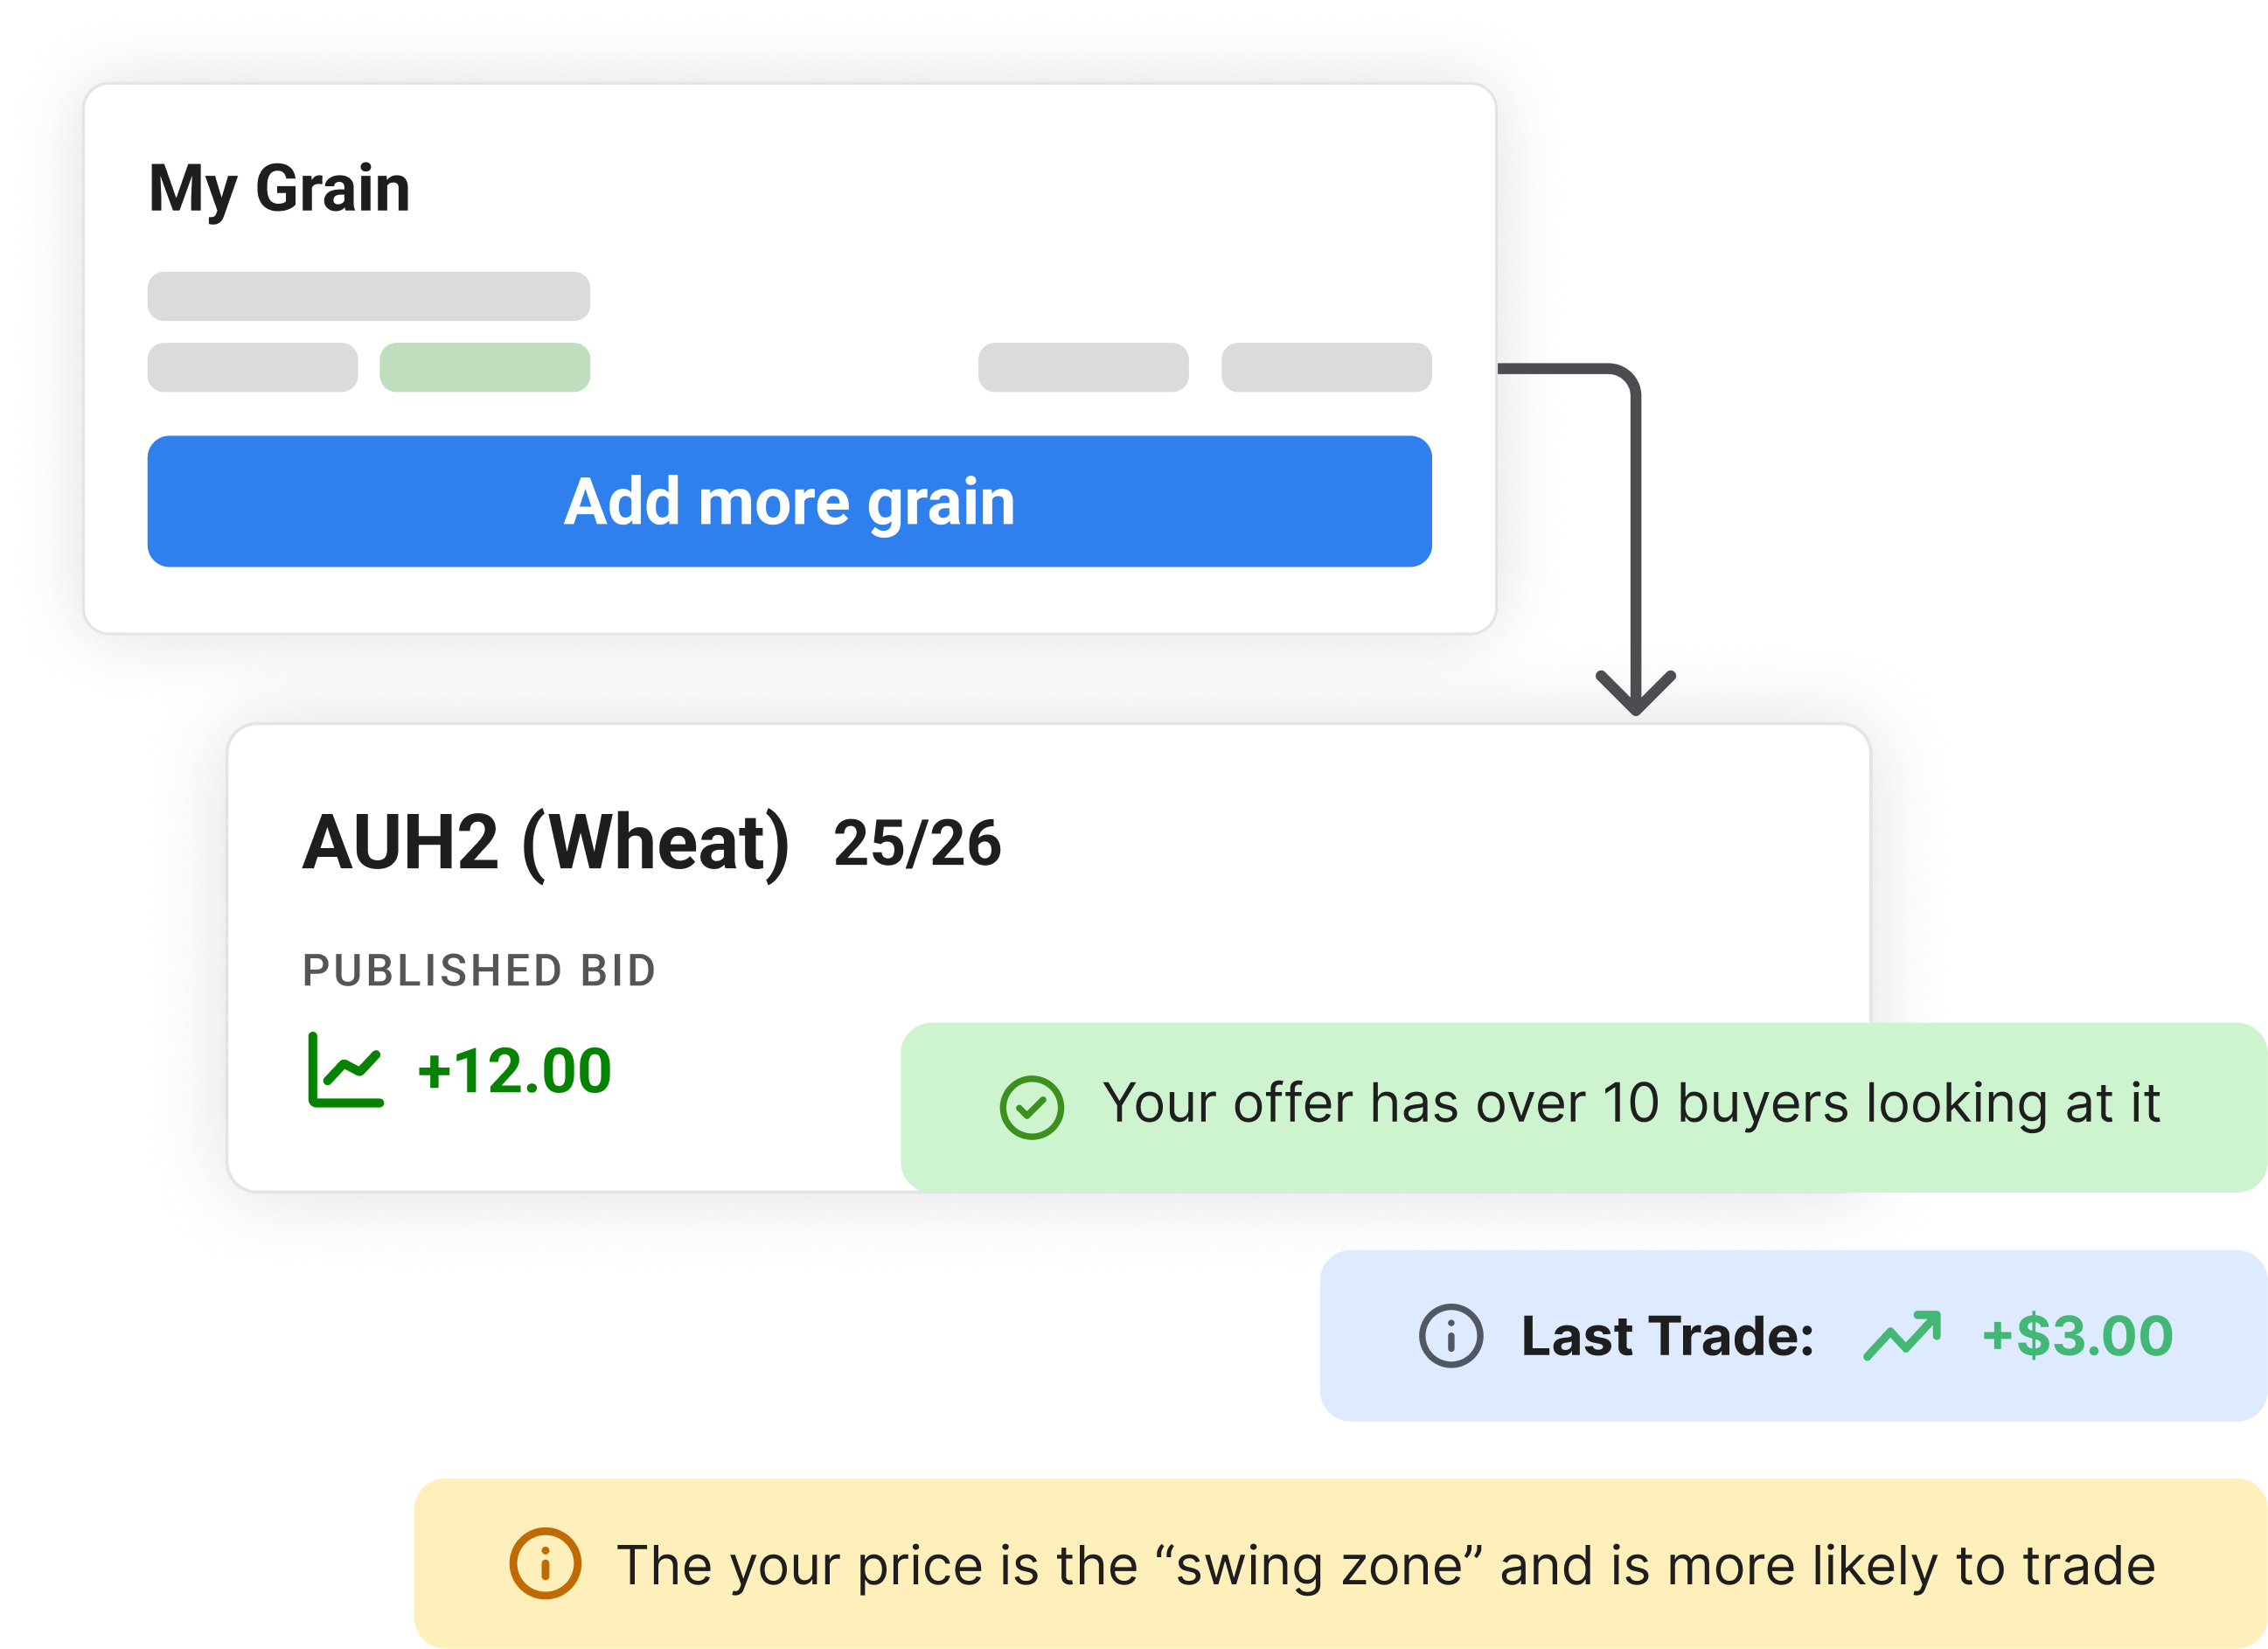Click the +$3.00 last trade value
Screen dimensions: 2268x1649
coord(2077,1336)
